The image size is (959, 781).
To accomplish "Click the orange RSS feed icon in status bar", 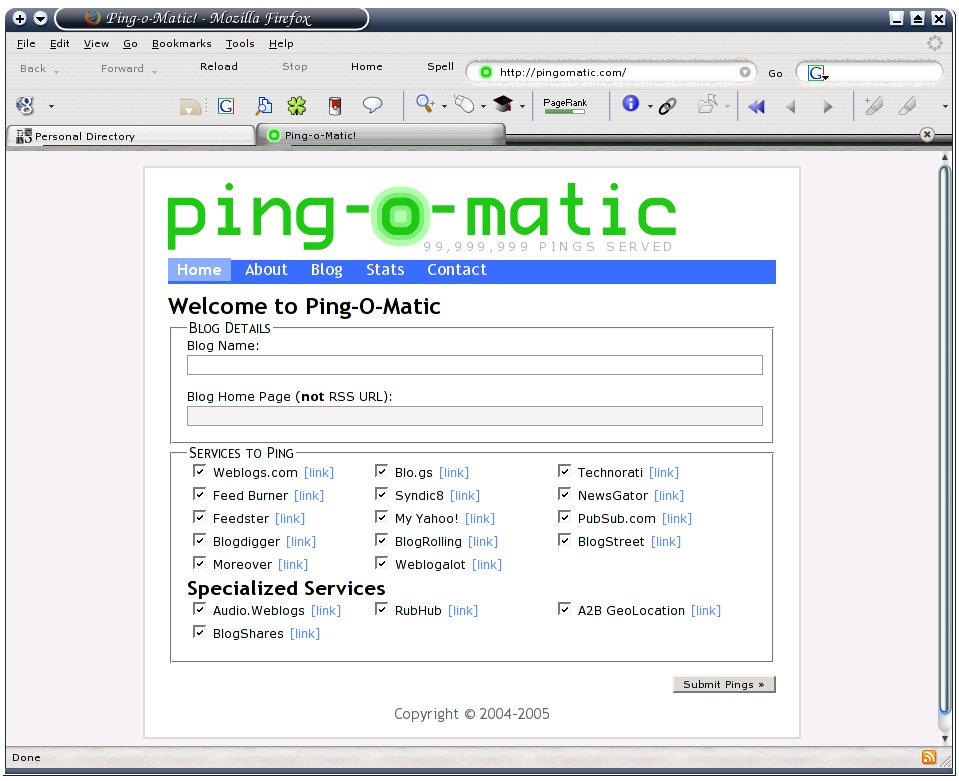I will [x=928, y=757].
